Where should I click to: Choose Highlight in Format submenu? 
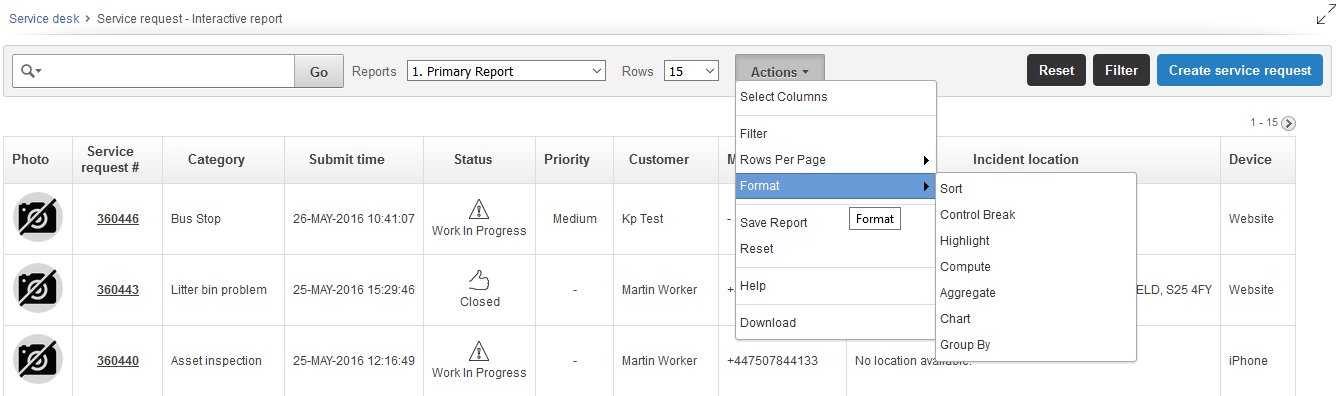click(1036, 241)
